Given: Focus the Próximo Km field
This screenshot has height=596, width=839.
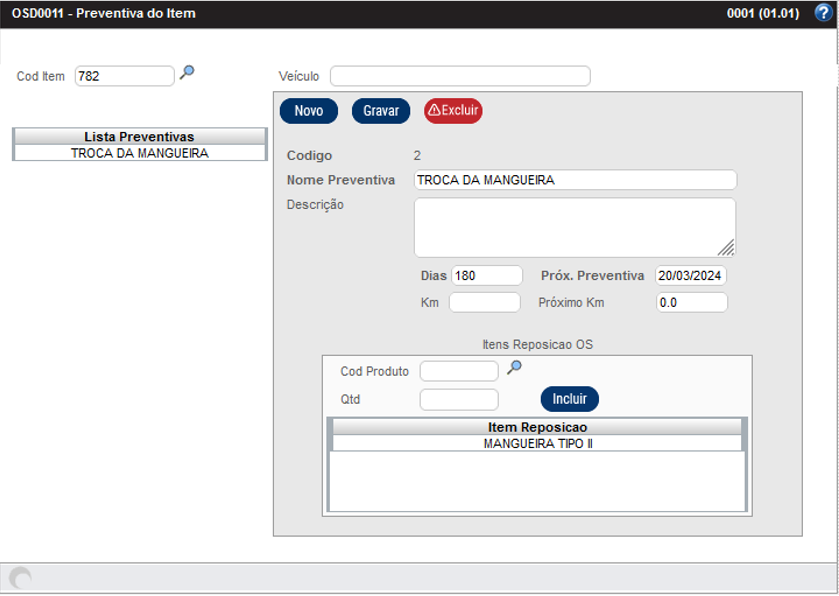Looking at the screenshot, I should [x=691, y=302].
